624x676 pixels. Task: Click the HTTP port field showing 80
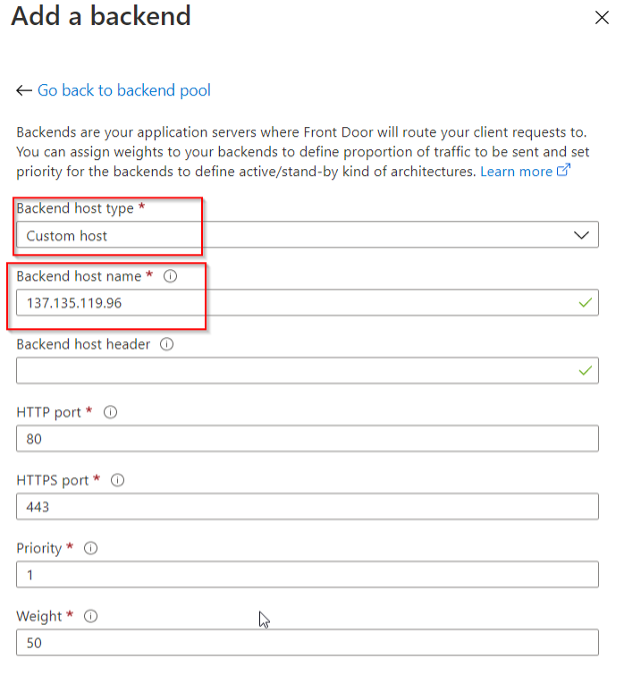[x=307, y=438]
